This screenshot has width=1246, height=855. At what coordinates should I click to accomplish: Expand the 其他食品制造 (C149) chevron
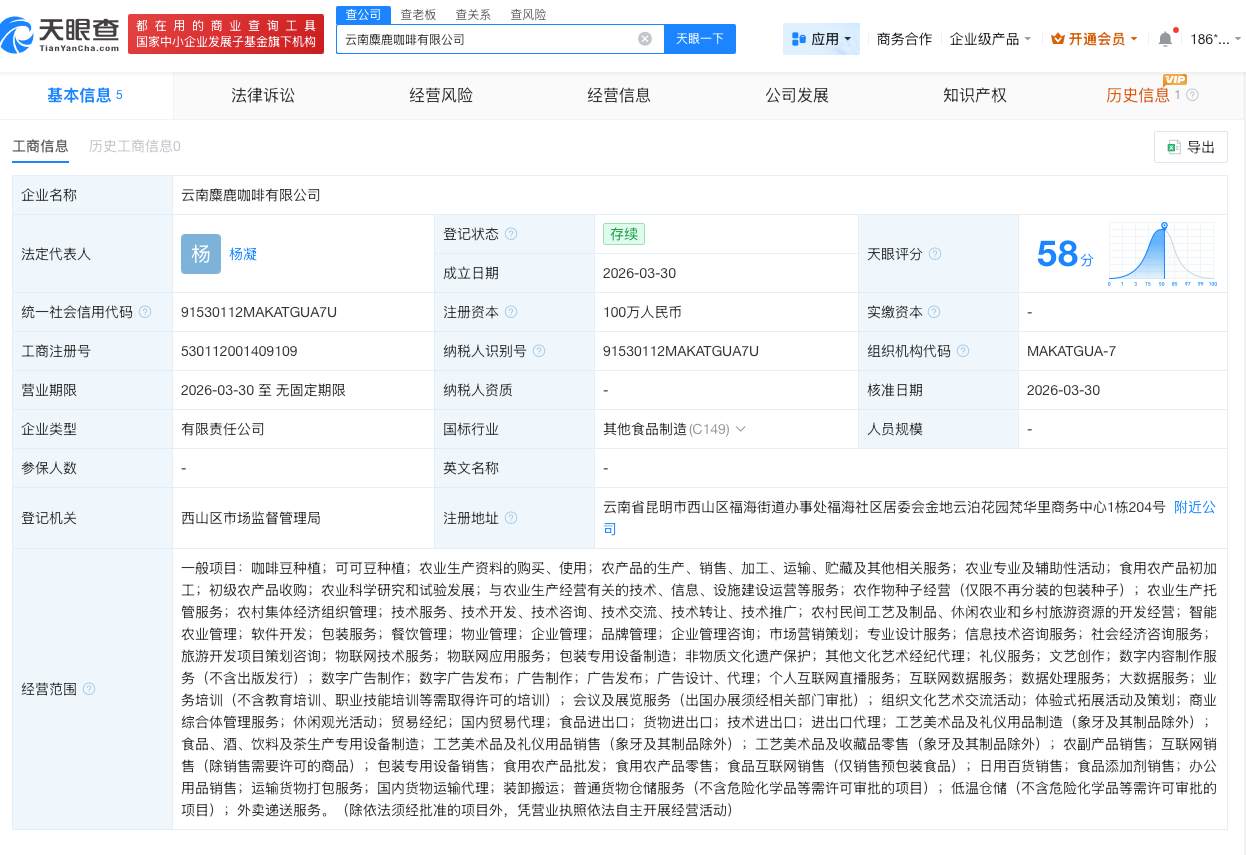740,429
